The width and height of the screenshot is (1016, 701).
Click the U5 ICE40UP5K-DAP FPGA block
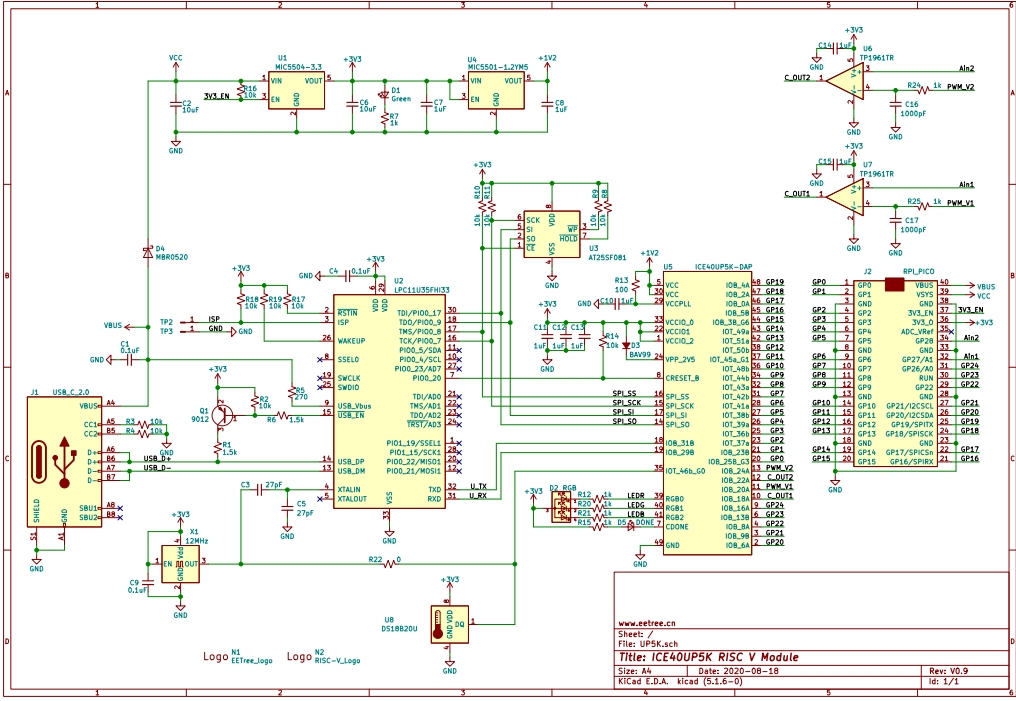(707, 414)
